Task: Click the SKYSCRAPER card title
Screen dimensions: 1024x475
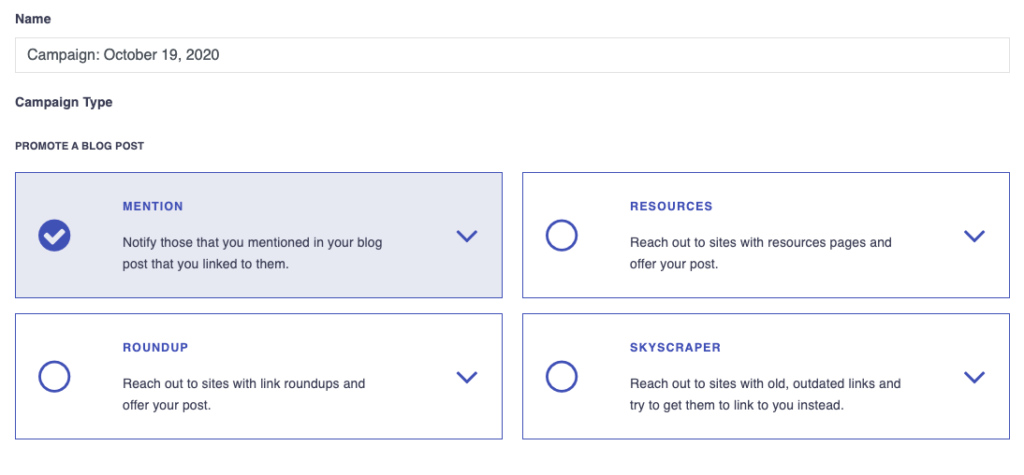Action: click(x=675, y=348)
